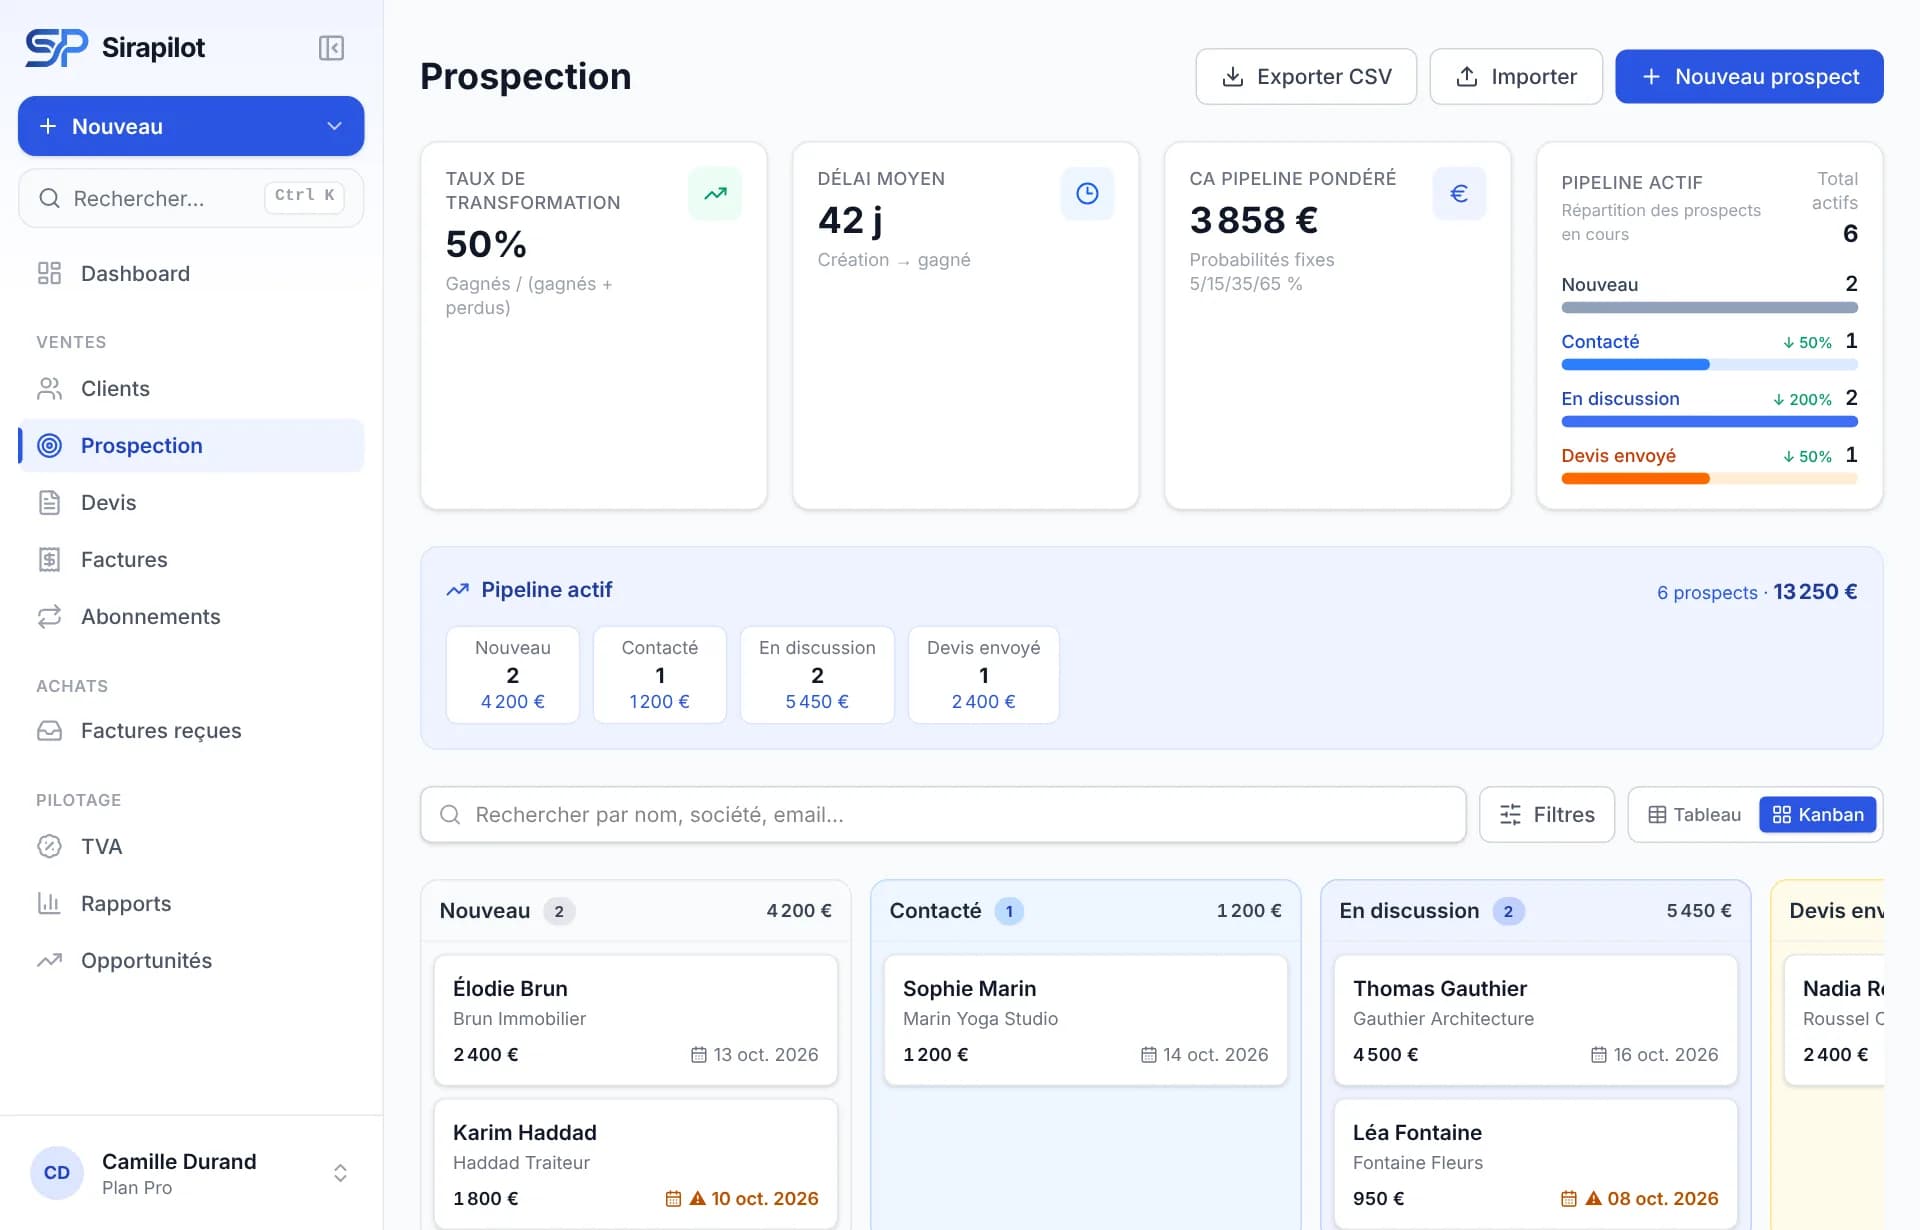Create a Nouveau prospect

[x=1749, y=76]
